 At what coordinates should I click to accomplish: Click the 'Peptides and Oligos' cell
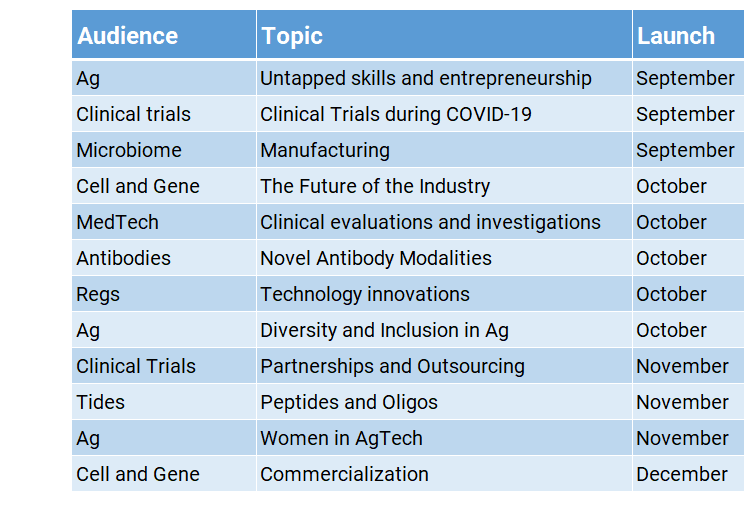coord(349,402)
